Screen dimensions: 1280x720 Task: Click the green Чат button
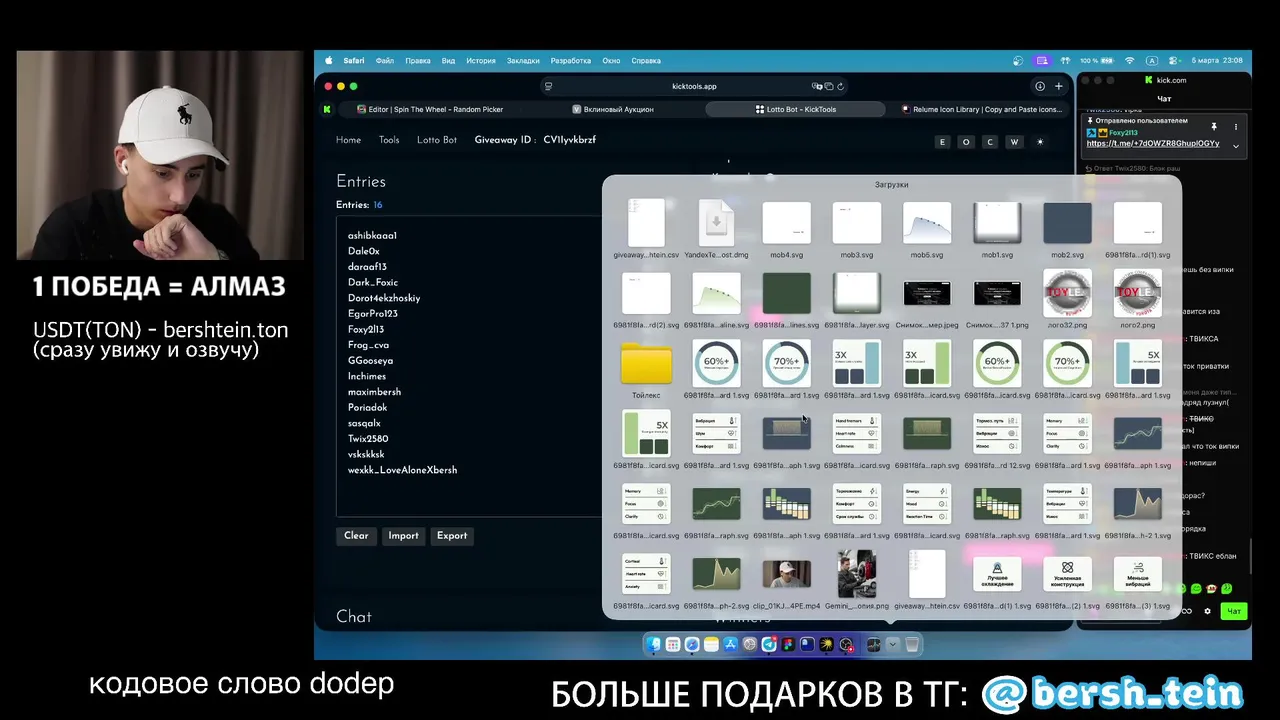click(x=1234, y=611)
